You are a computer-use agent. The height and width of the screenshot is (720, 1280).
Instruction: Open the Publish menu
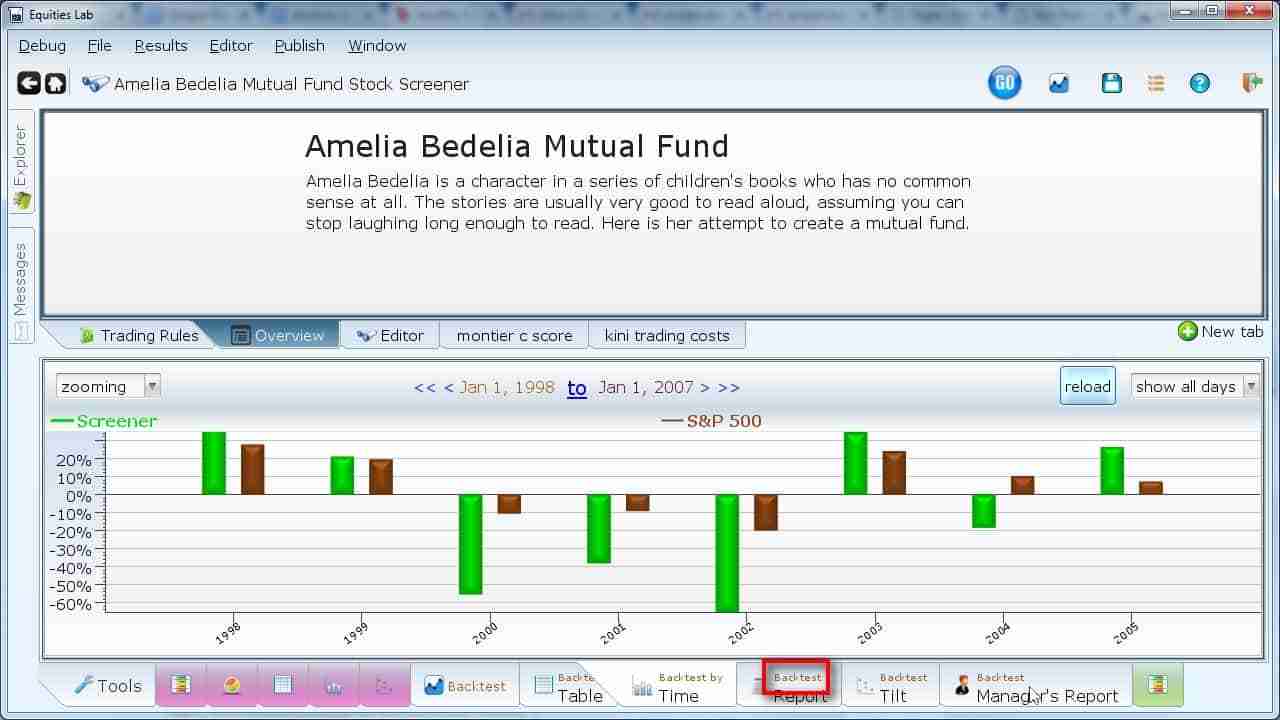300,46
